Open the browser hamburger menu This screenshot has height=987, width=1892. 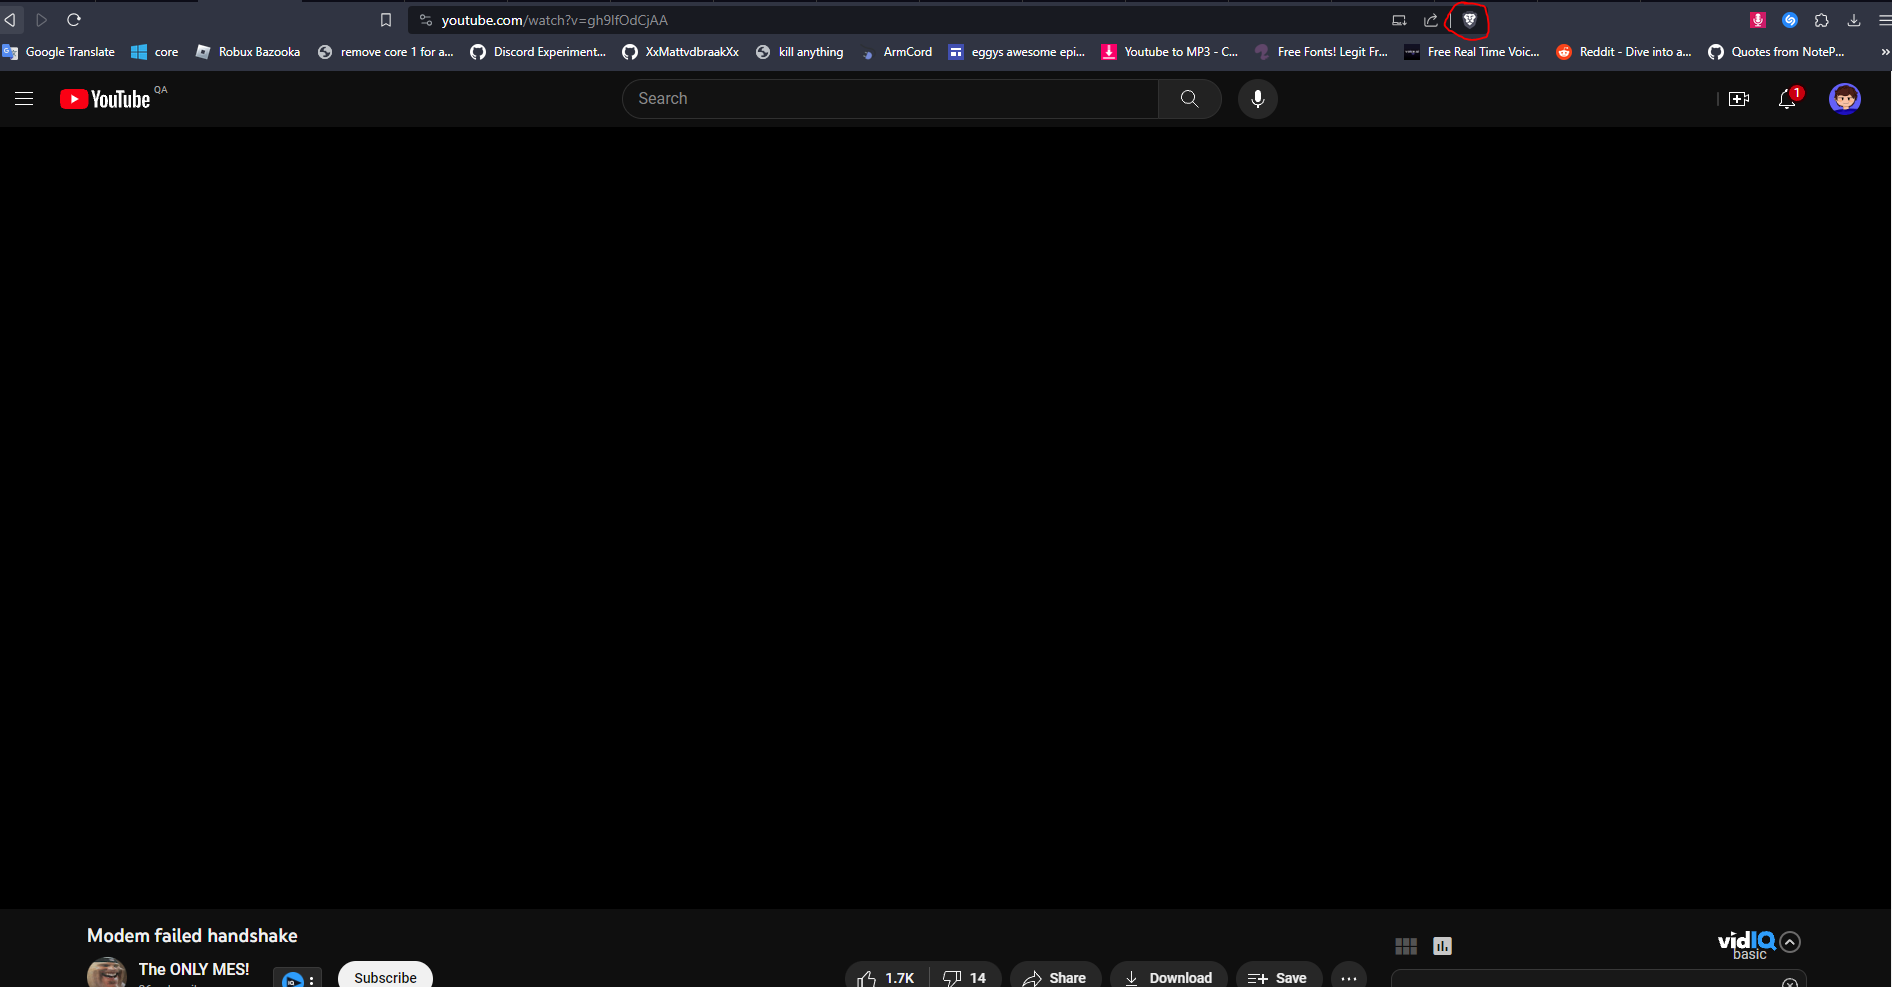point(1887,20)
